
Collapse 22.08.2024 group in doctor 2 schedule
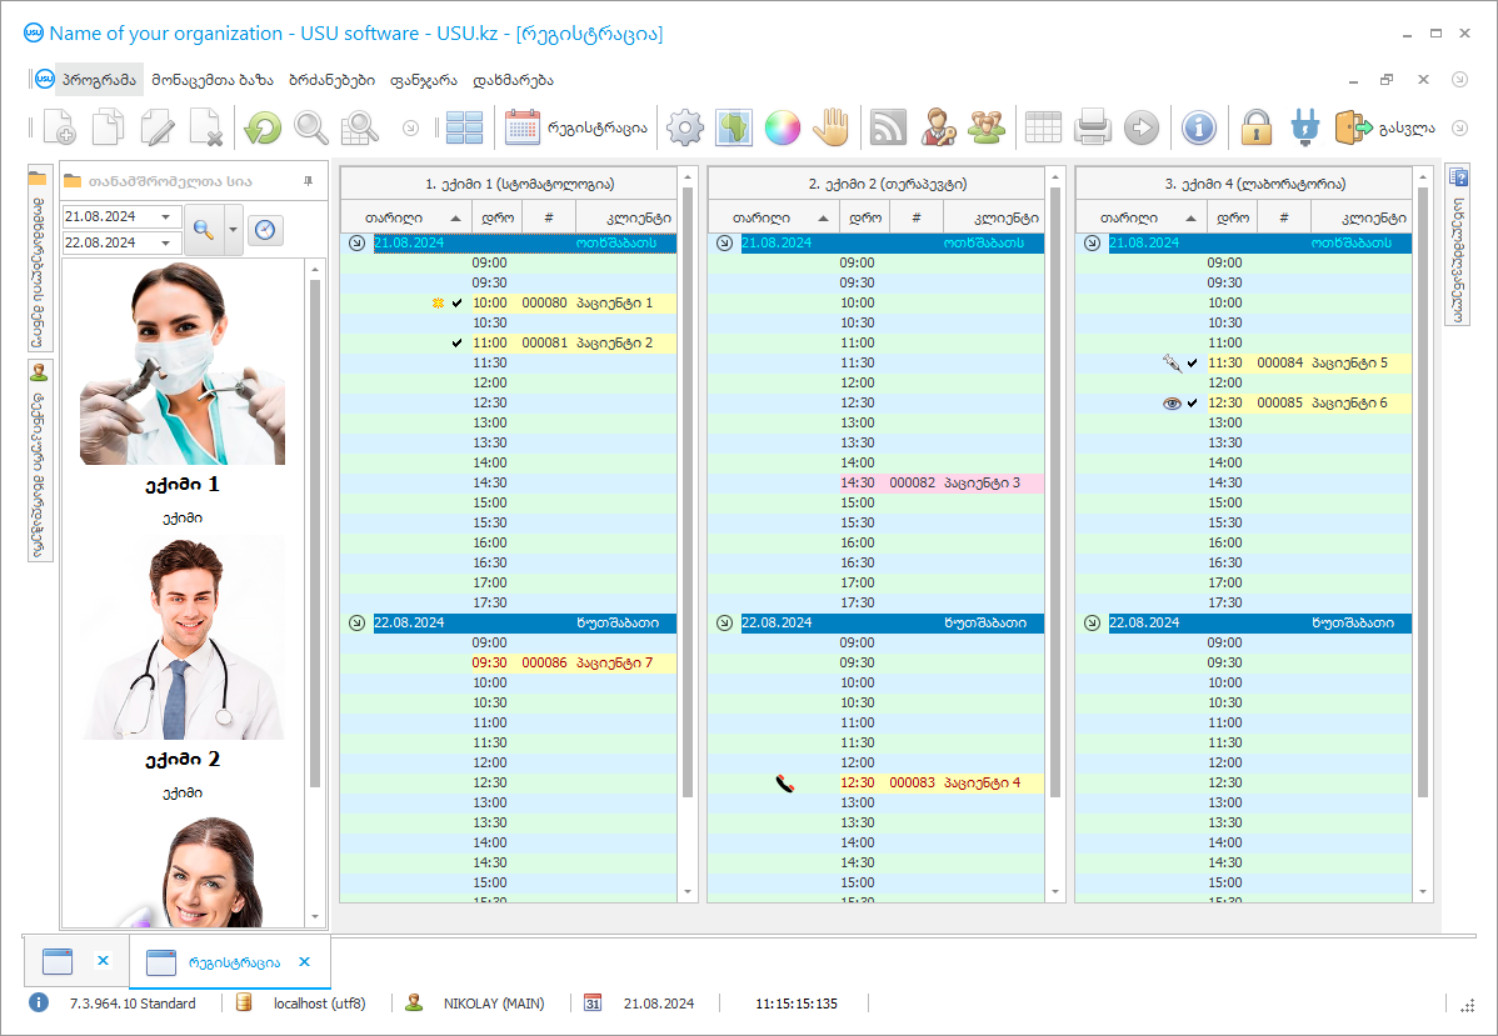tap(725, 623)
